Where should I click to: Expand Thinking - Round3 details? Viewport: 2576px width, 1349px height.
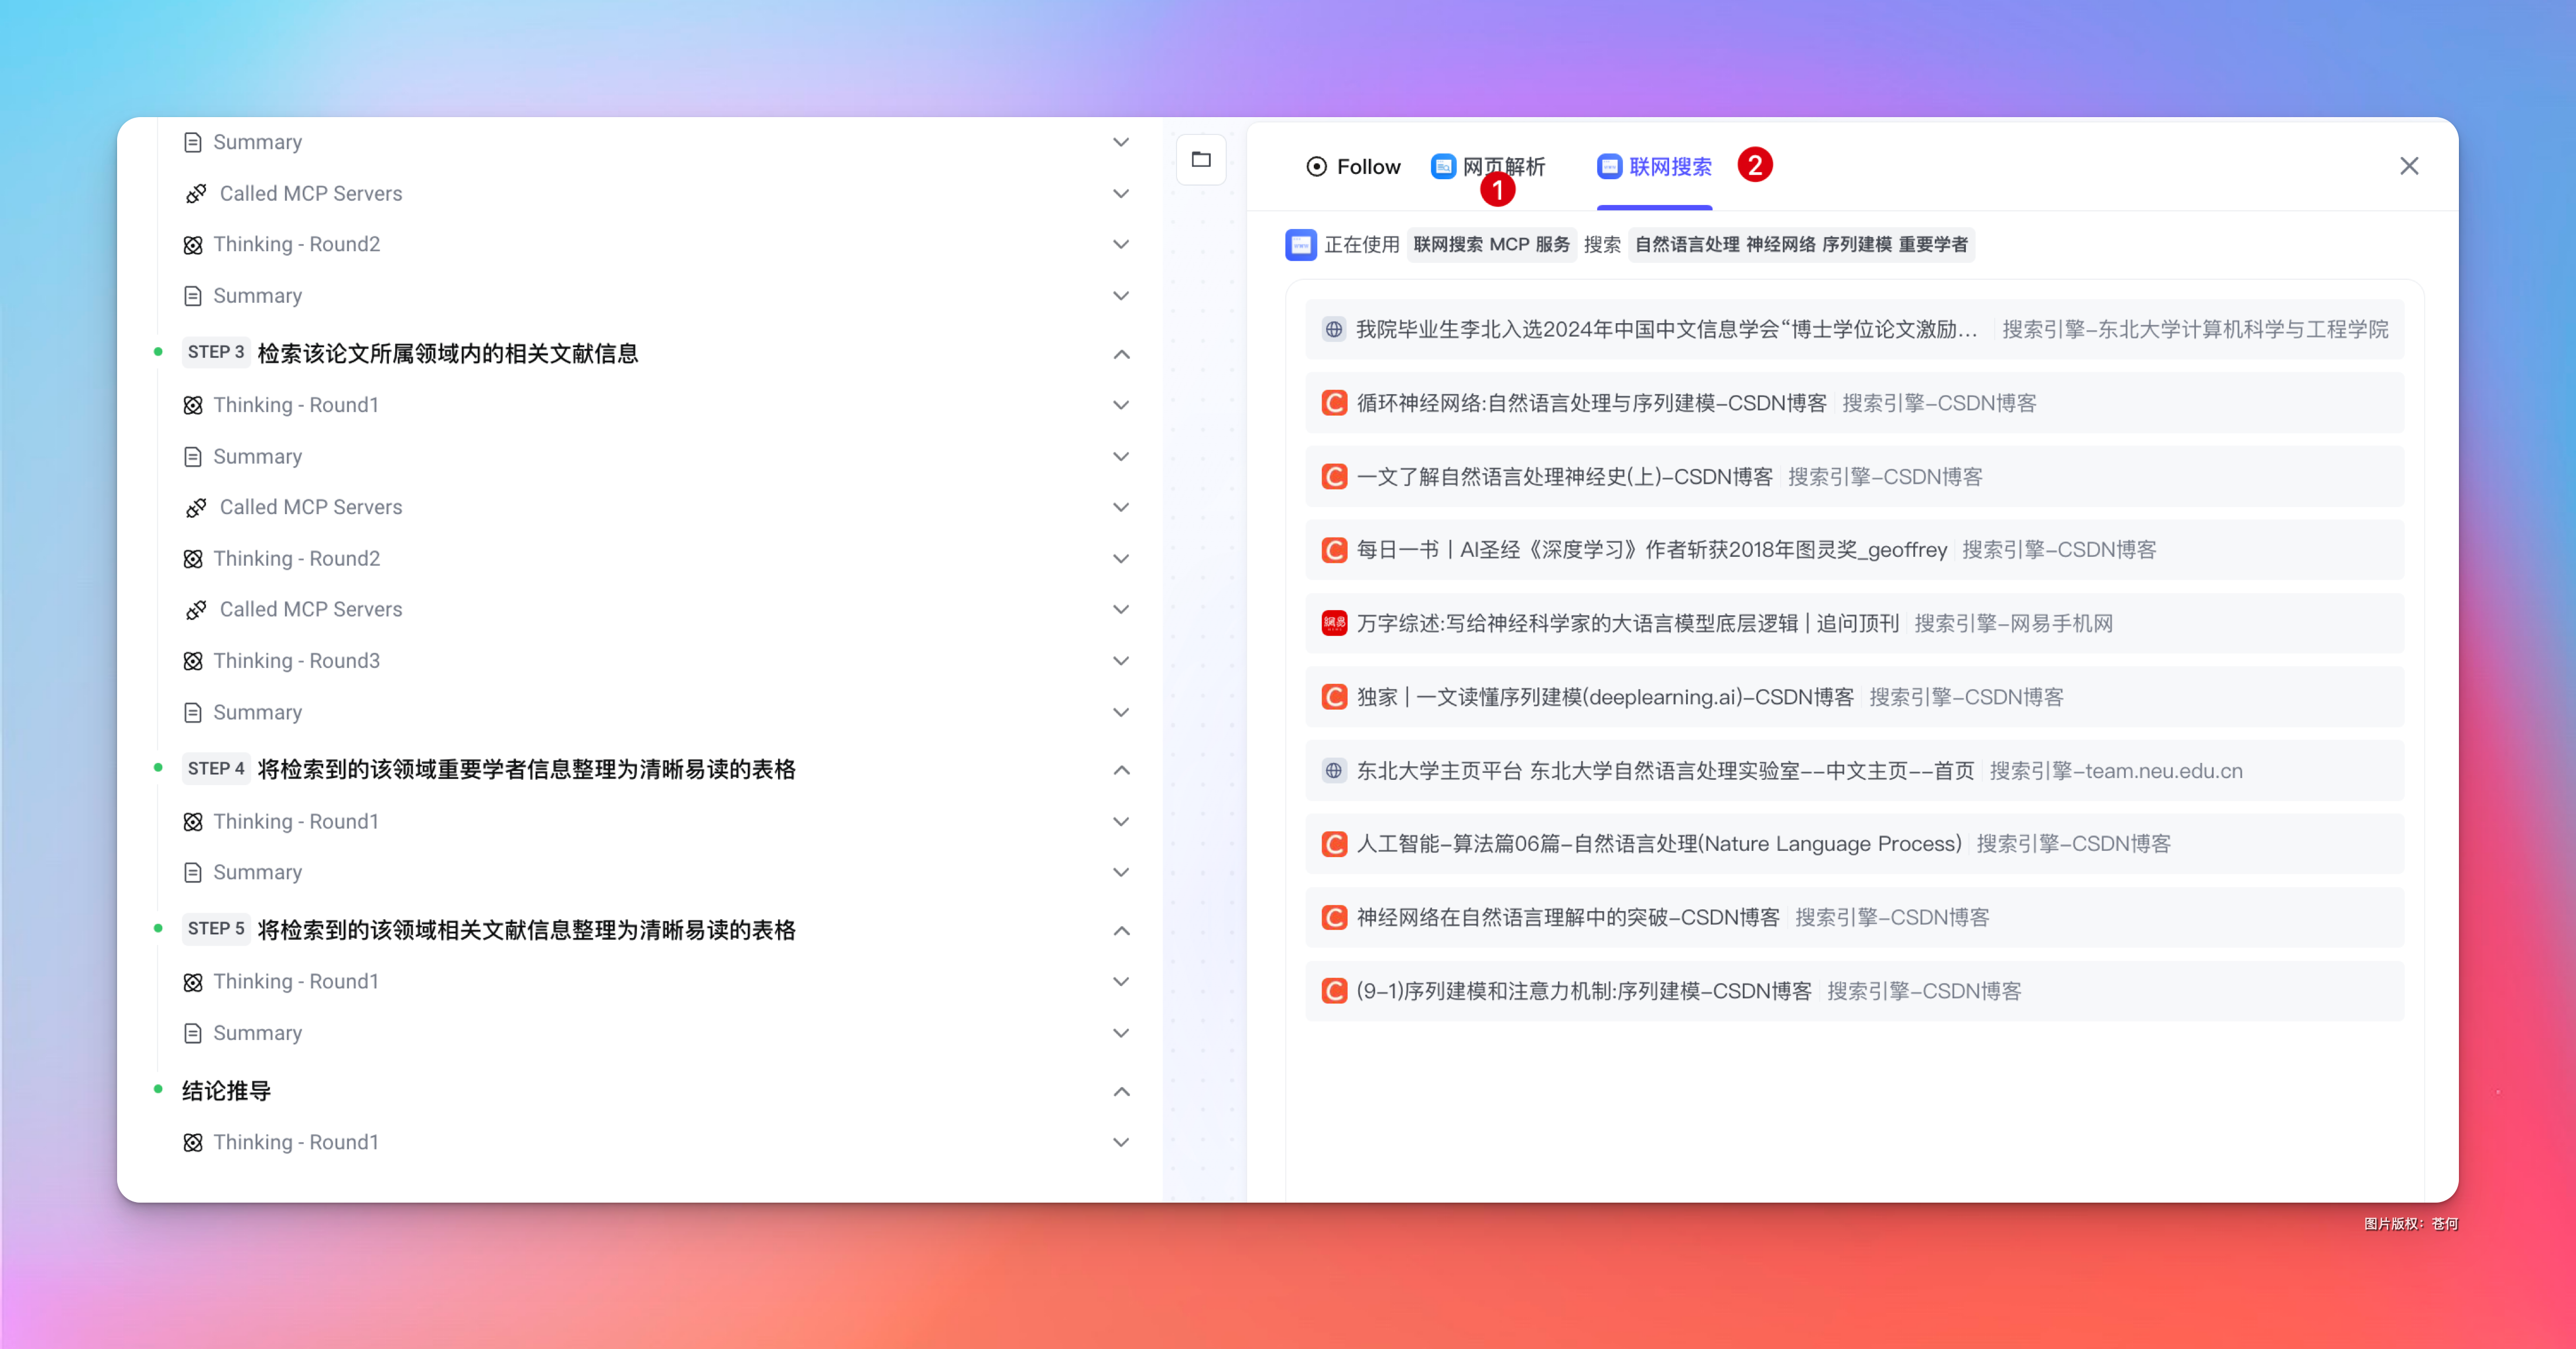click(1121, 661)
